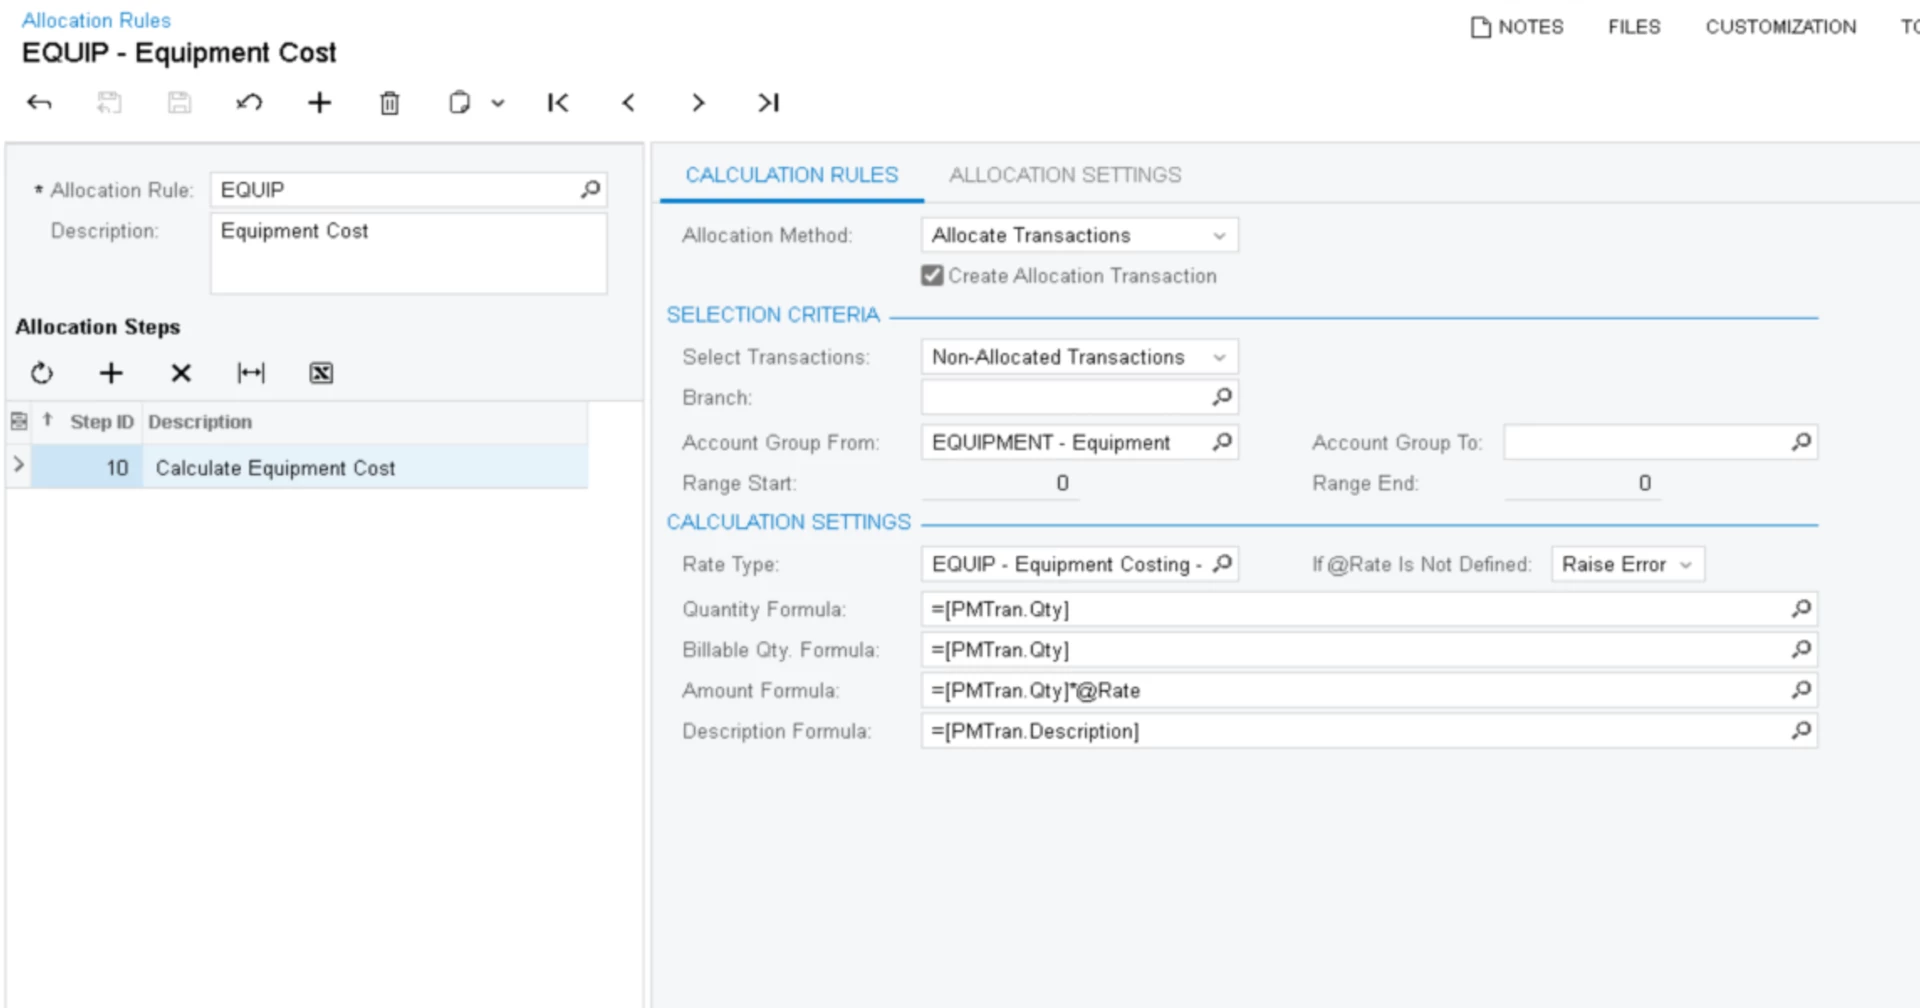This screenshot has width=1920, height=1008.
Task: Go to the previous record
Action: 628,102
